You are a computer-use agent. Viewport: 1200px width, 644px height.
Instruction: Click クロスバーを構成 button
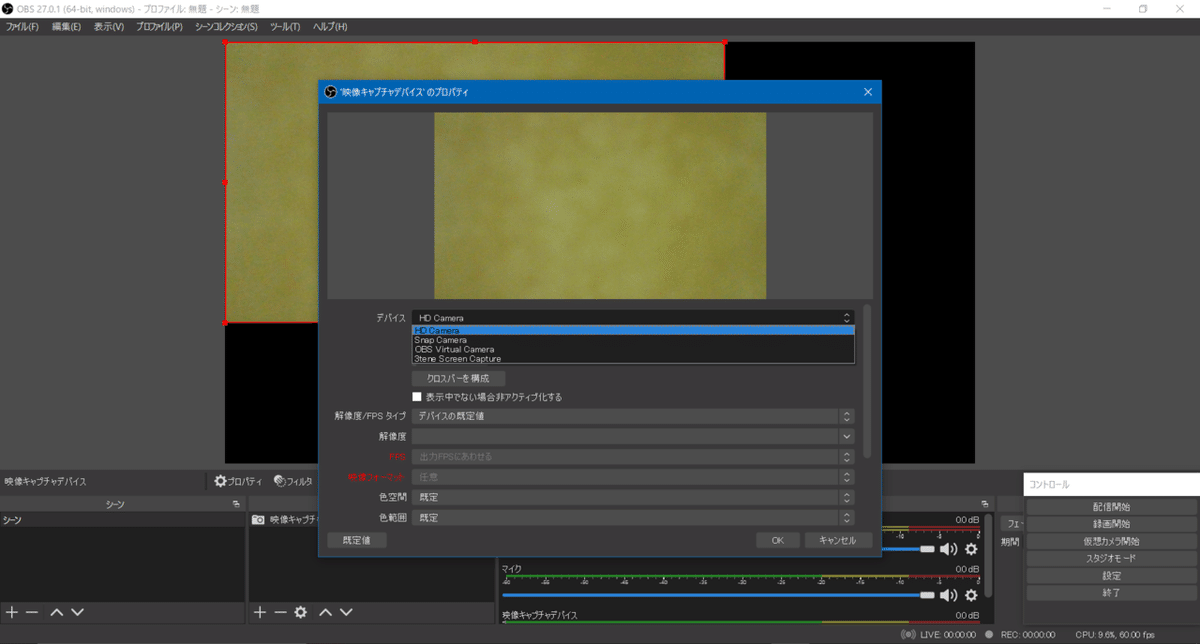(x=458, y=379)
